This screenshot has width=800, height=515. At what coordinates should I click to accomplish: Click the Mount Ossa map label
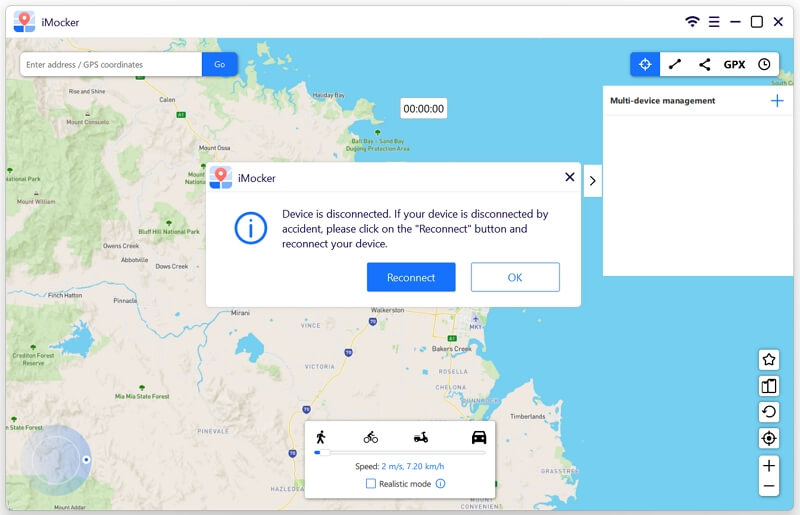[214, 148]
